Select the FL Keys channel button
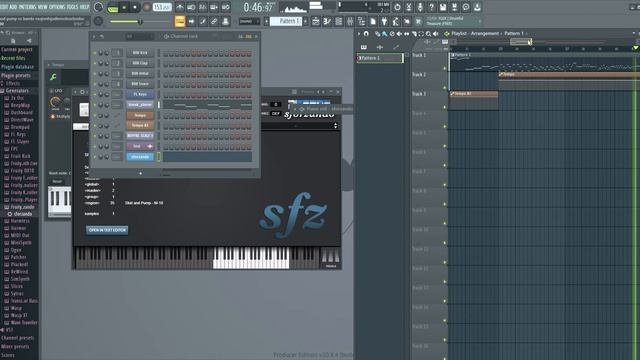 140,94
